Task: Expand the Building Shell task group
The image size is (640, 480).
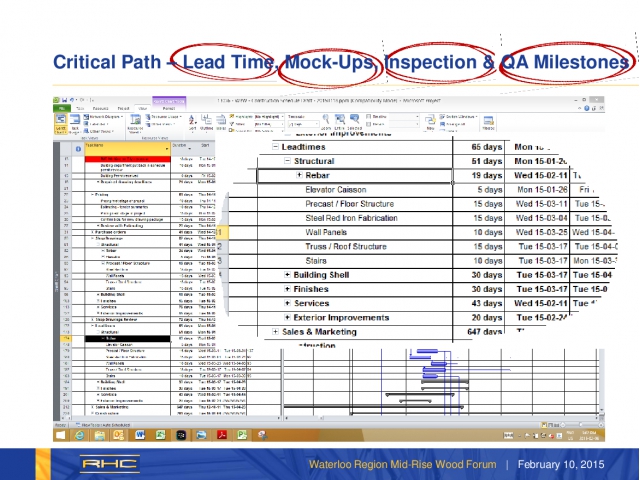Action: pyautogui.click(x=287, y=274)
